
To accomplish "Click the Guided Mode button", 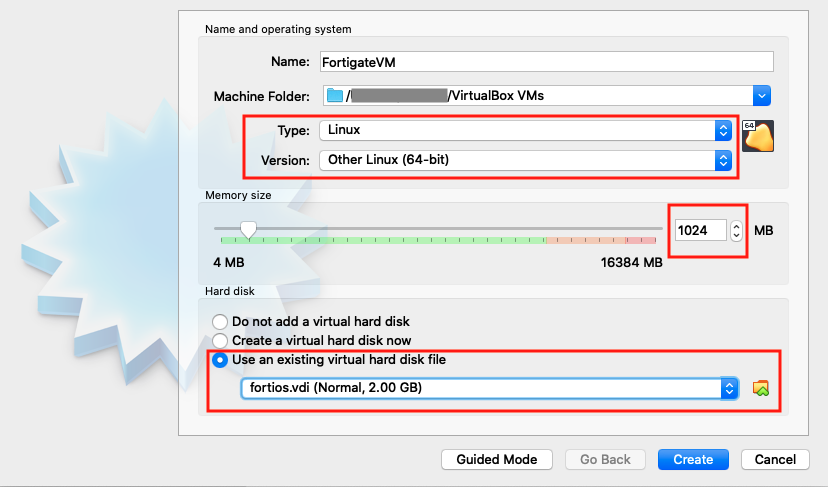I will tap(496, 460).
